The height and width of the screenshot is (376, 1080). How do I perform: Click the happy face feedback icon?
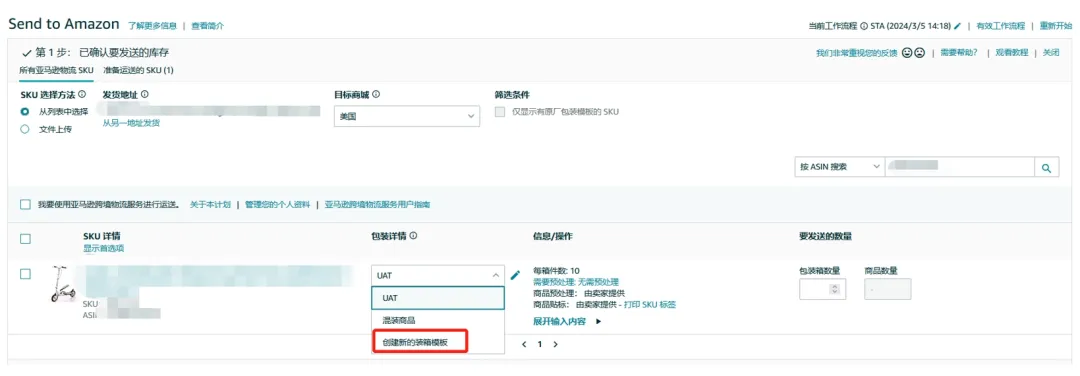(x=907, y=53)
